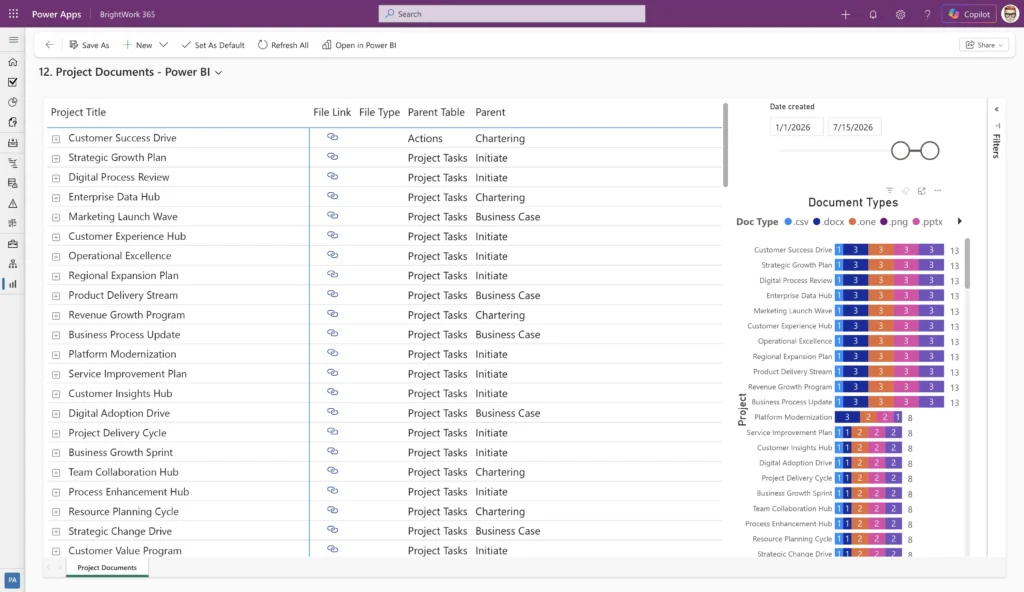Open the checklist icon in the sidebar
The height and width of the screenshot is (592, 1024).
tap(12, 82)
